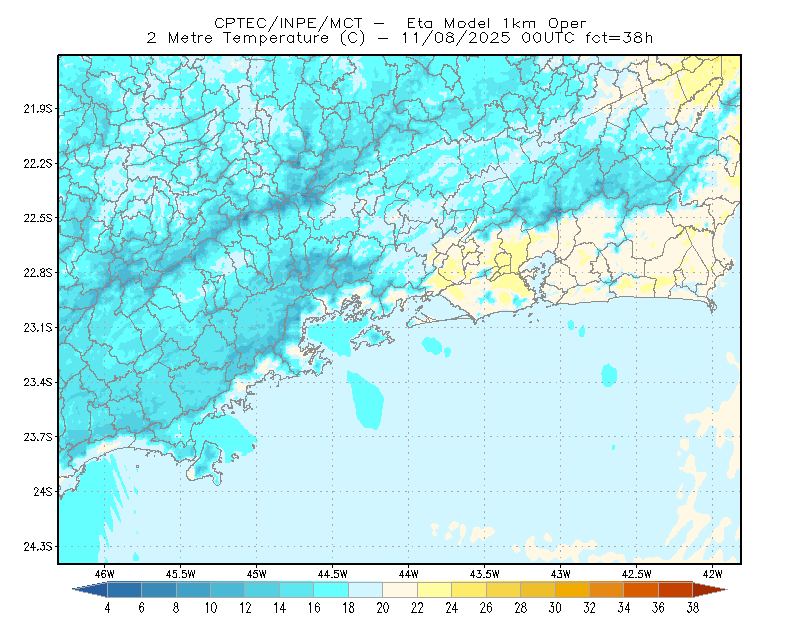
Task: Choose the 26 to 28 gold swatch
Action: [x=503, y=590]
